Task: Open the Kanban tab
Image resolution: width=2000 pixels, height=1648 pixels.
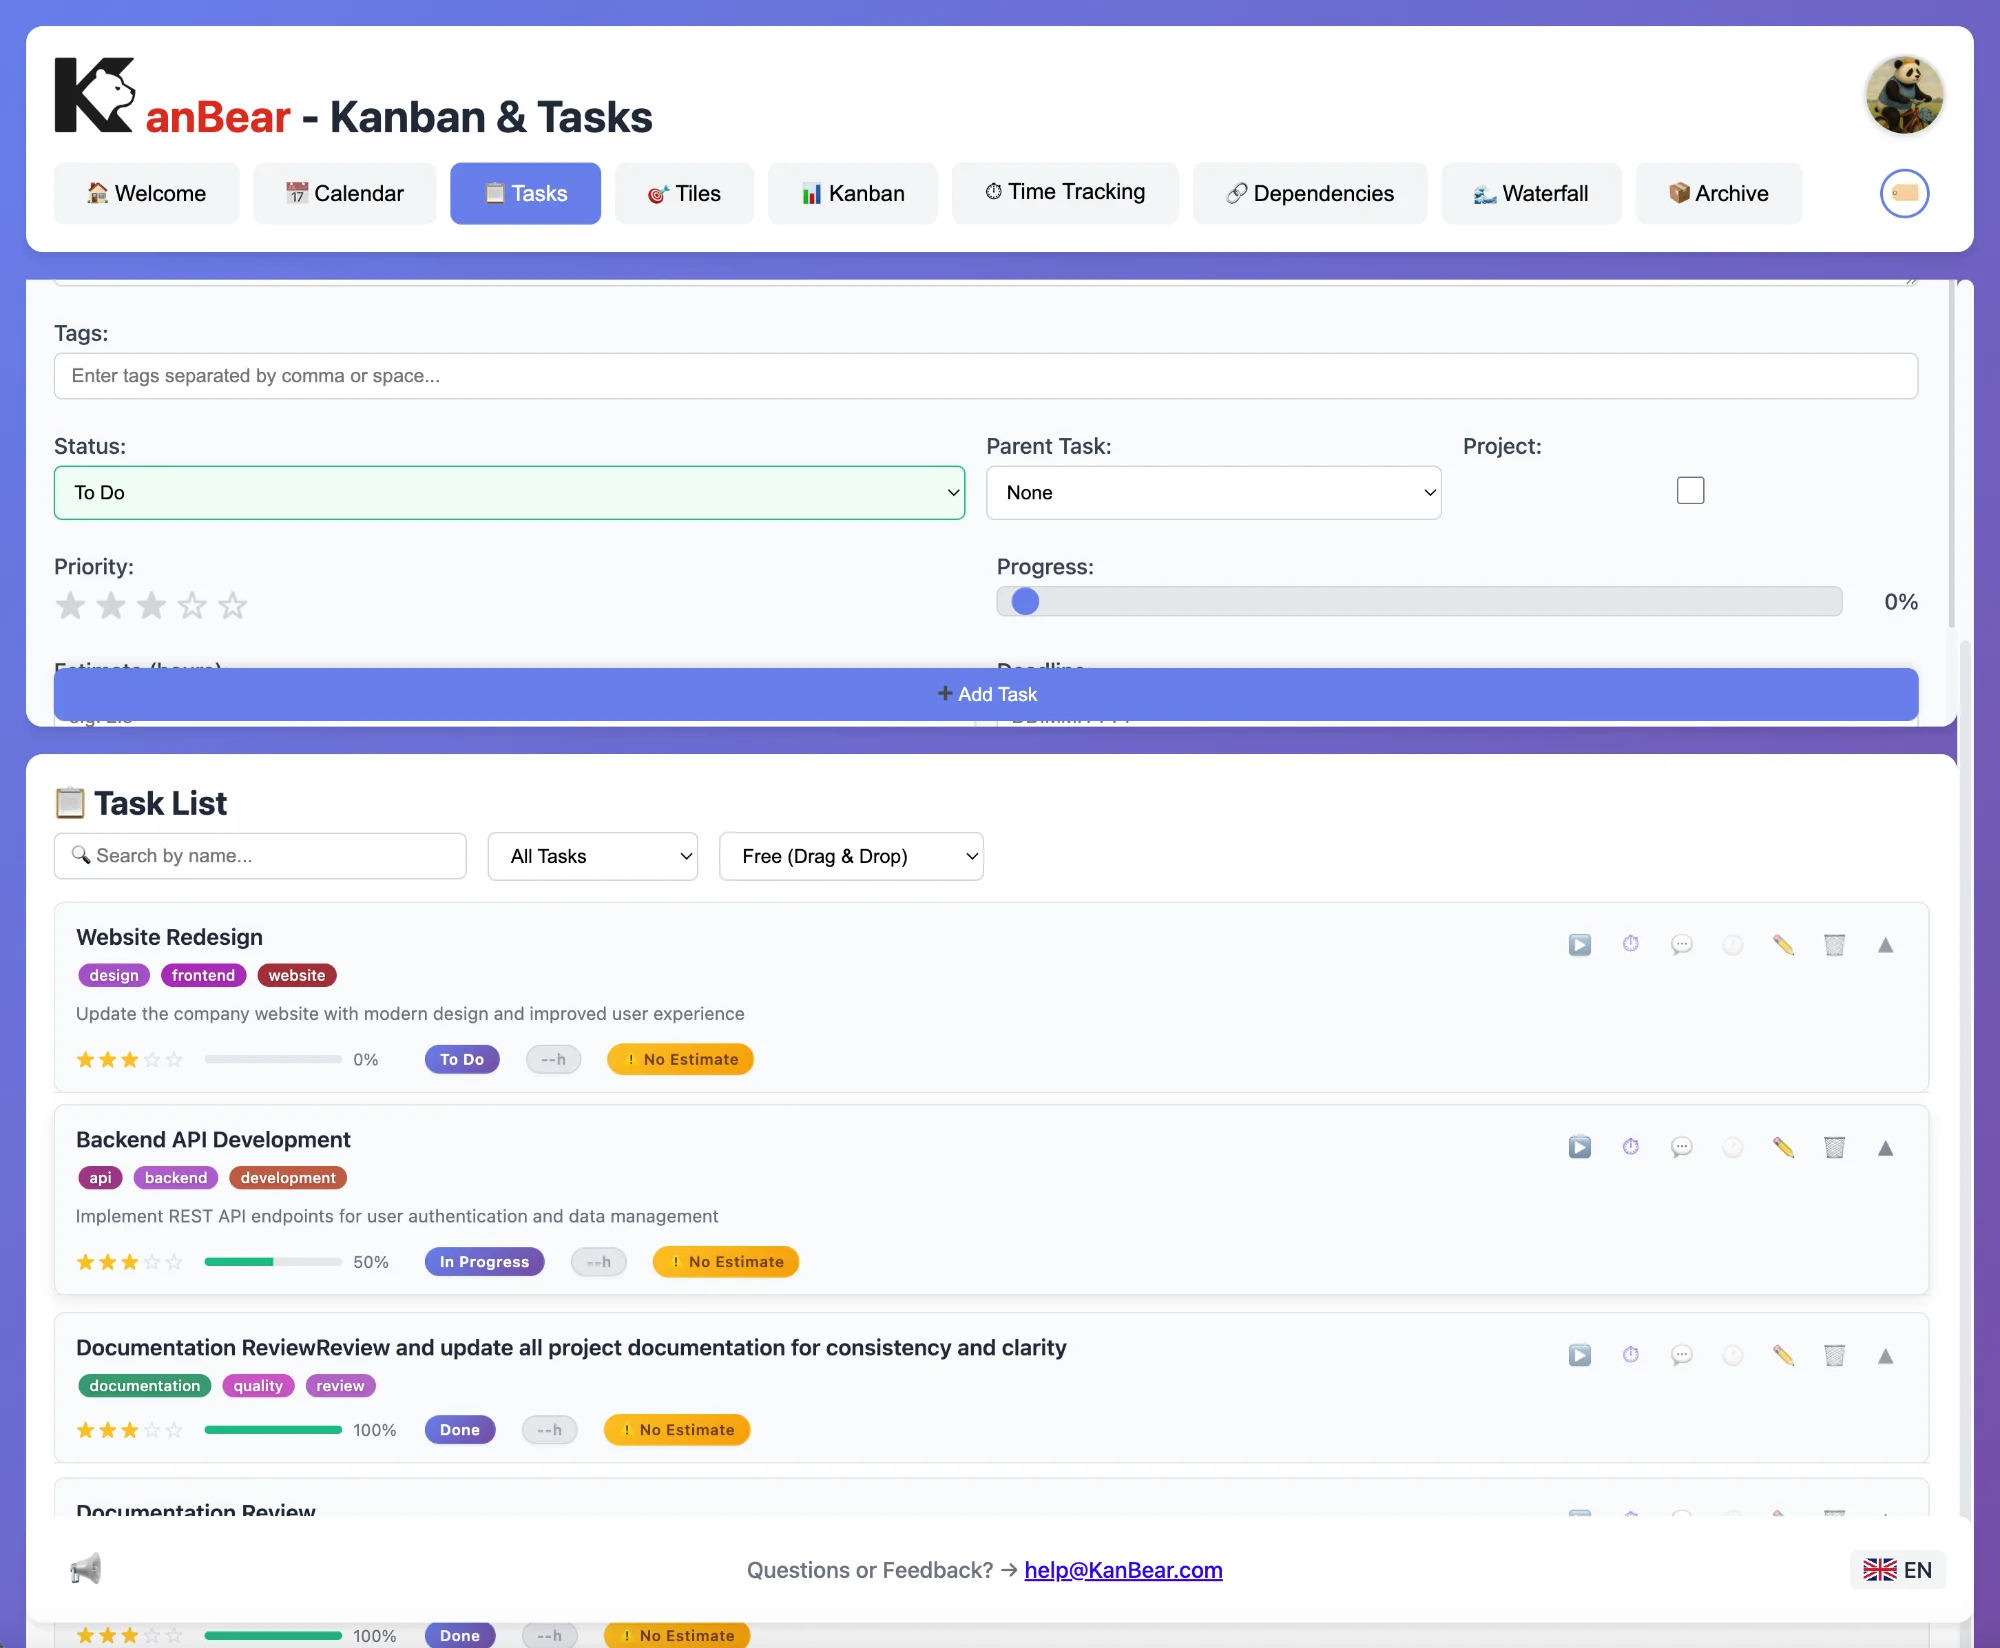Action: tap(853, 193)
